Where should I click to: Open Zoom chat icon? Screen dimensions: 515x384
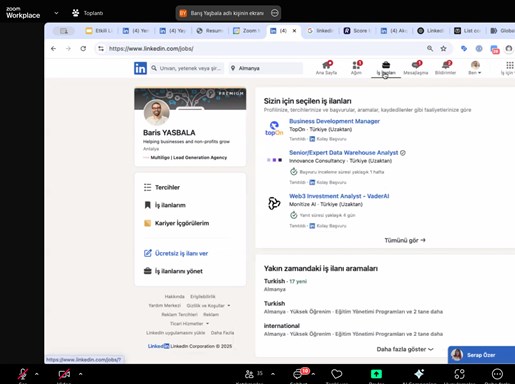click(x=297, y=374)
